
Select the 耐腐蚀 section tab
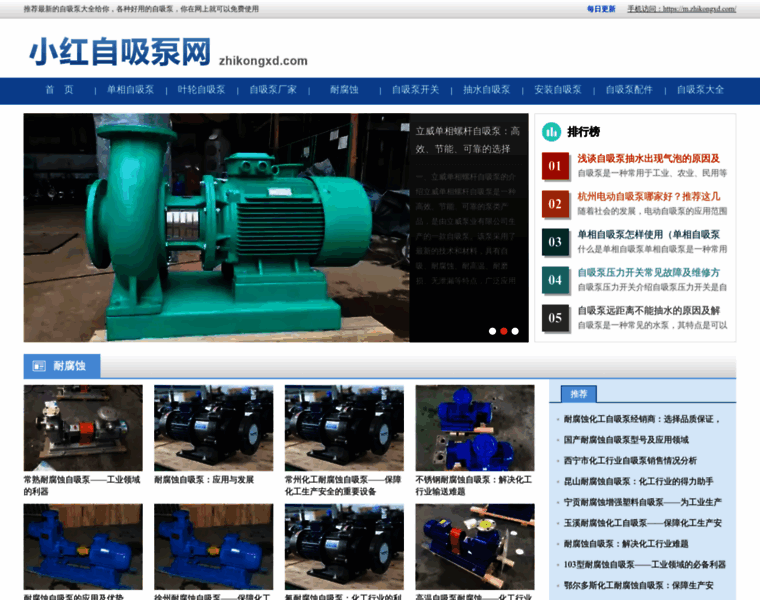pos(62,366)
